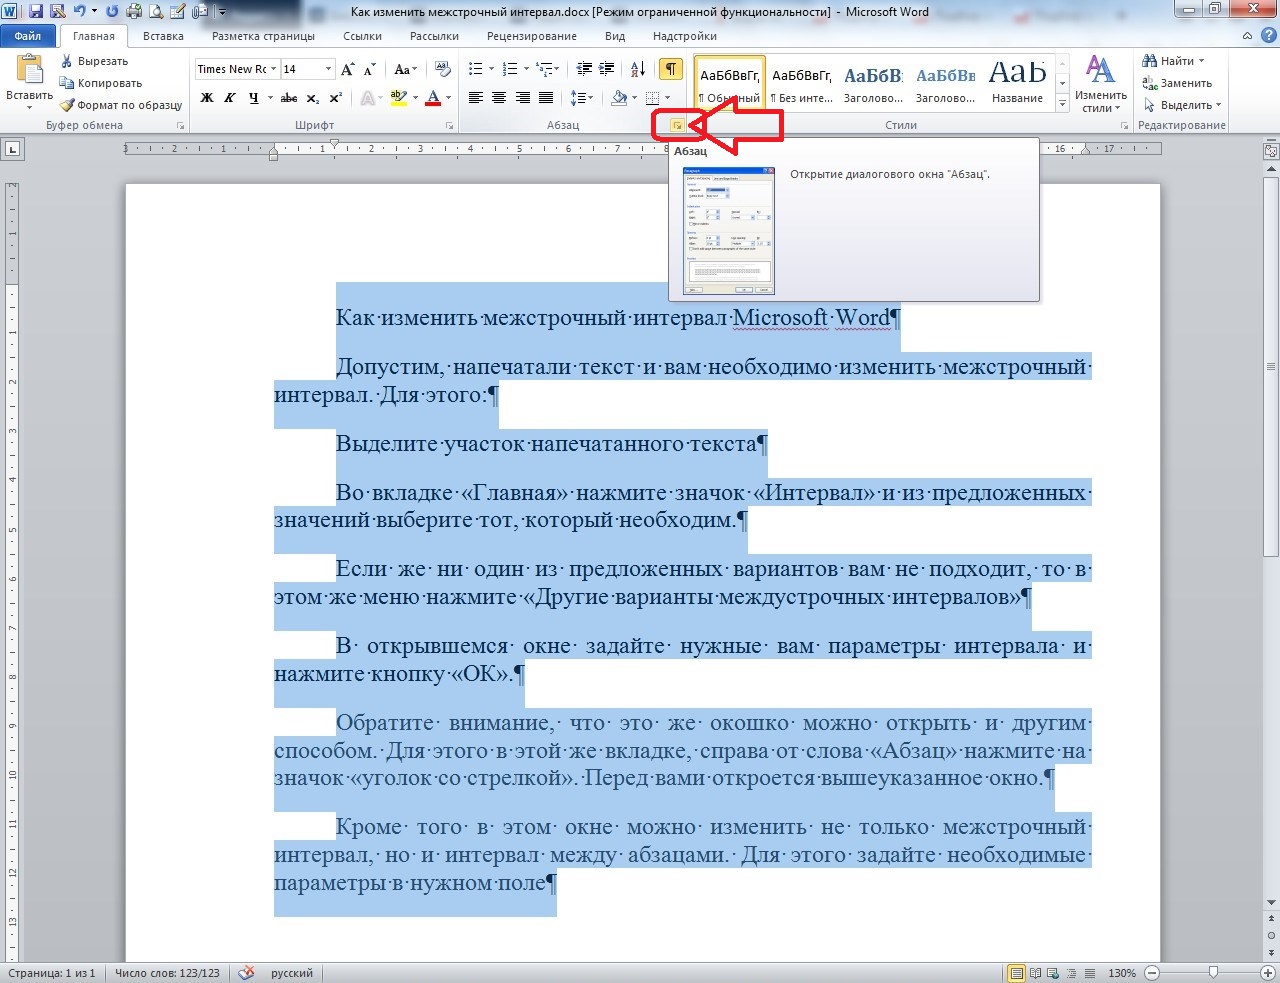The image size is (1280, 983).
Task: Open the underline style dropdown arrow
Action: pos(270,98)
